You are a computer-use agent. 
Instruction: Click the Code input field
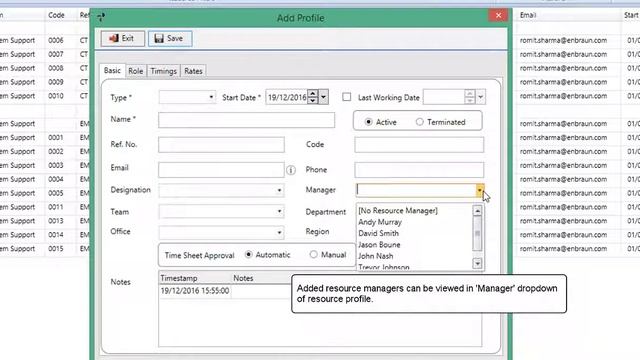click(x=419, y=145)
